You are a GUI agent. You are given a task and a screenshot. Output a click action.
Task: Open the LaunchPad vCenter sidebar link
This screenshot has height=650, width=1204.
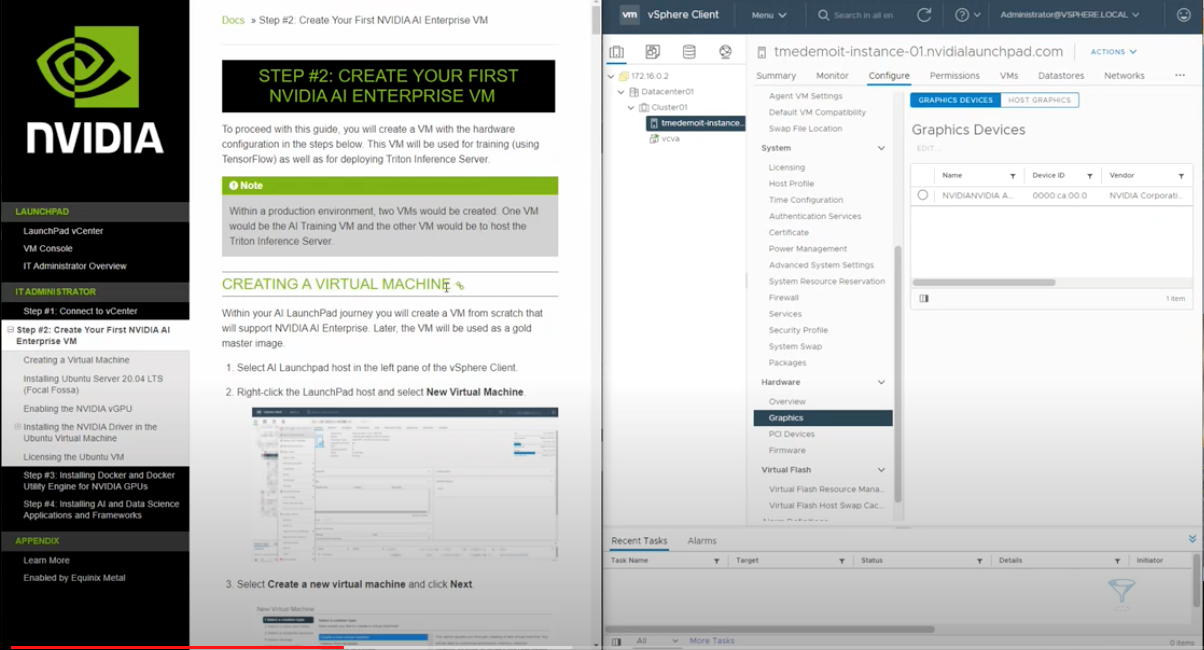pos(63,231)
